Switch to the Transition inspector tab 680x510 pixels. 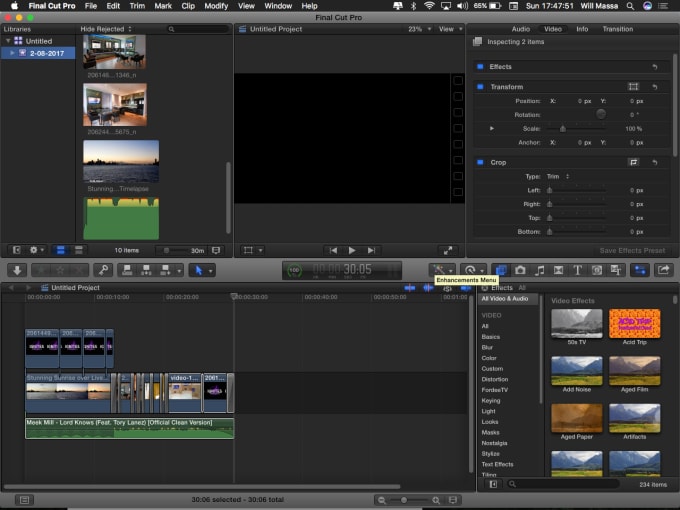[618, 29]
